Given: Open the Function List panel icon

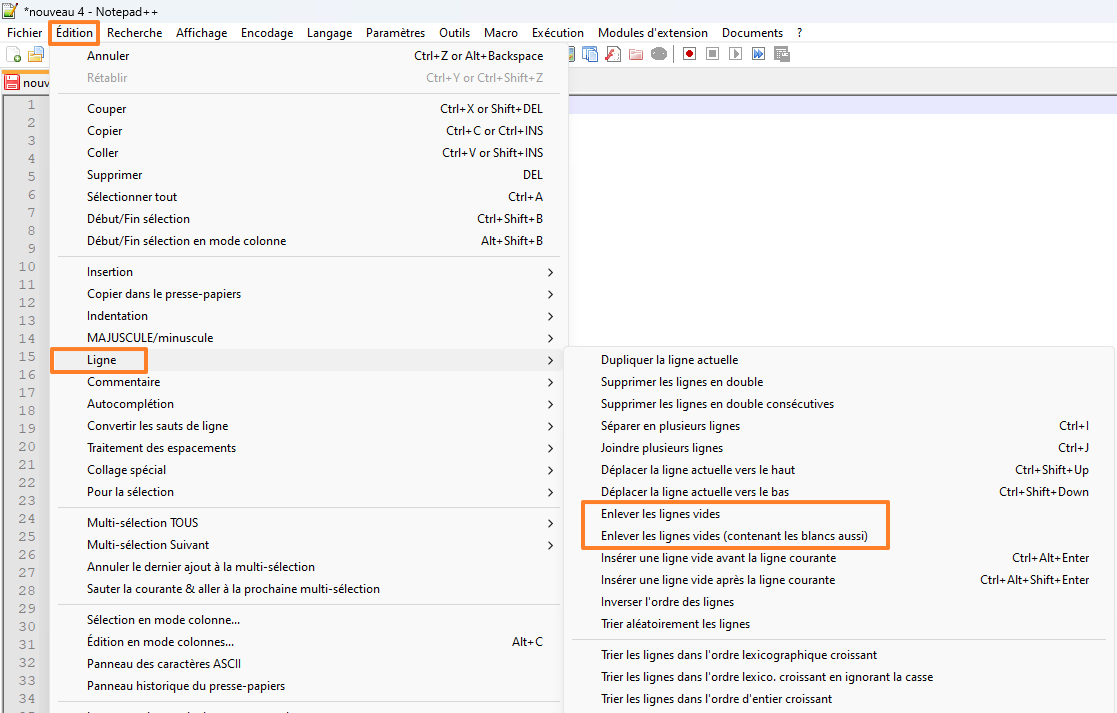Looking at the screenshot, I should point(613,54).
